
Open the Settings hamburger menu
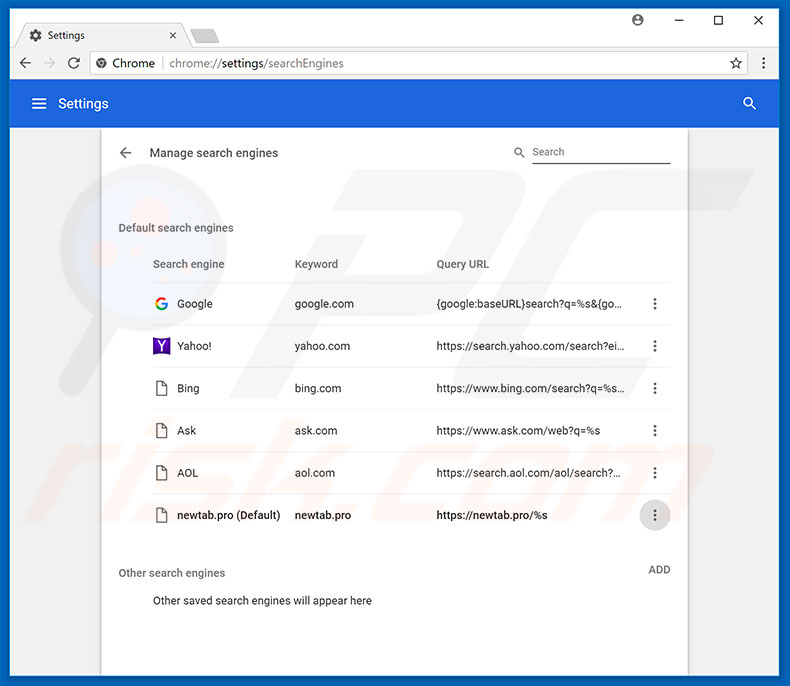[x=39, y=104]
